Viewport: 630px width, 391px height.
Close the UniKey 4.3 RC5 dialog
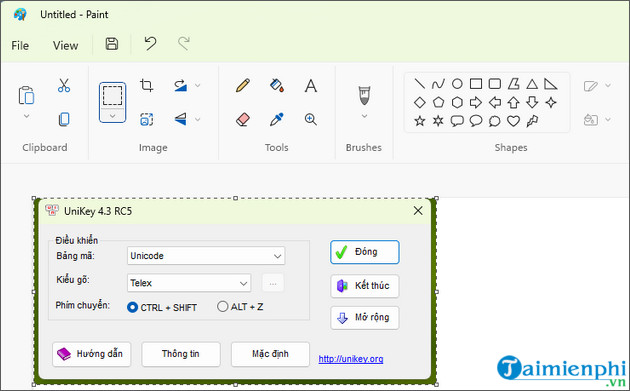418,211
